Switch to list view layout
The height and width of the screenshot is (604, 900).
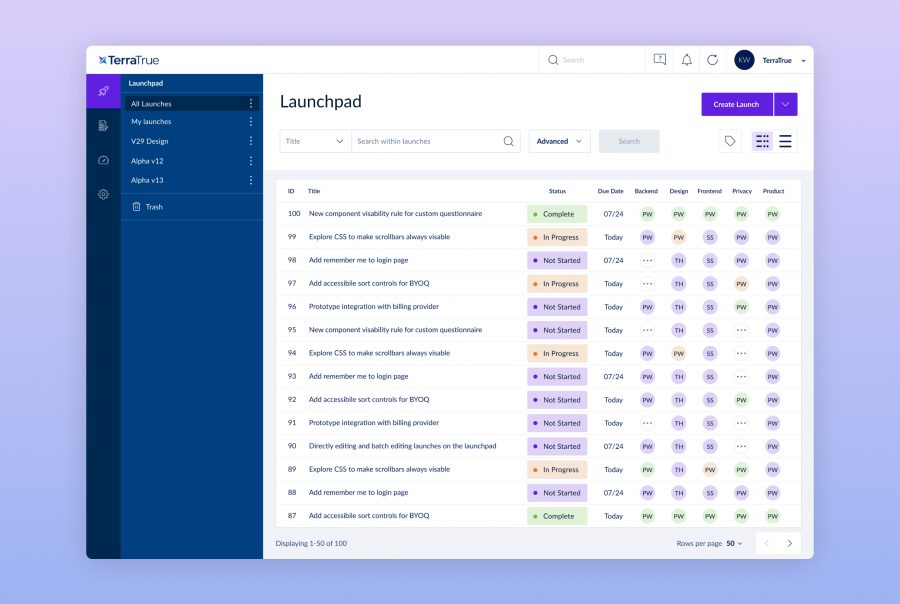click(x=785, y=141)
